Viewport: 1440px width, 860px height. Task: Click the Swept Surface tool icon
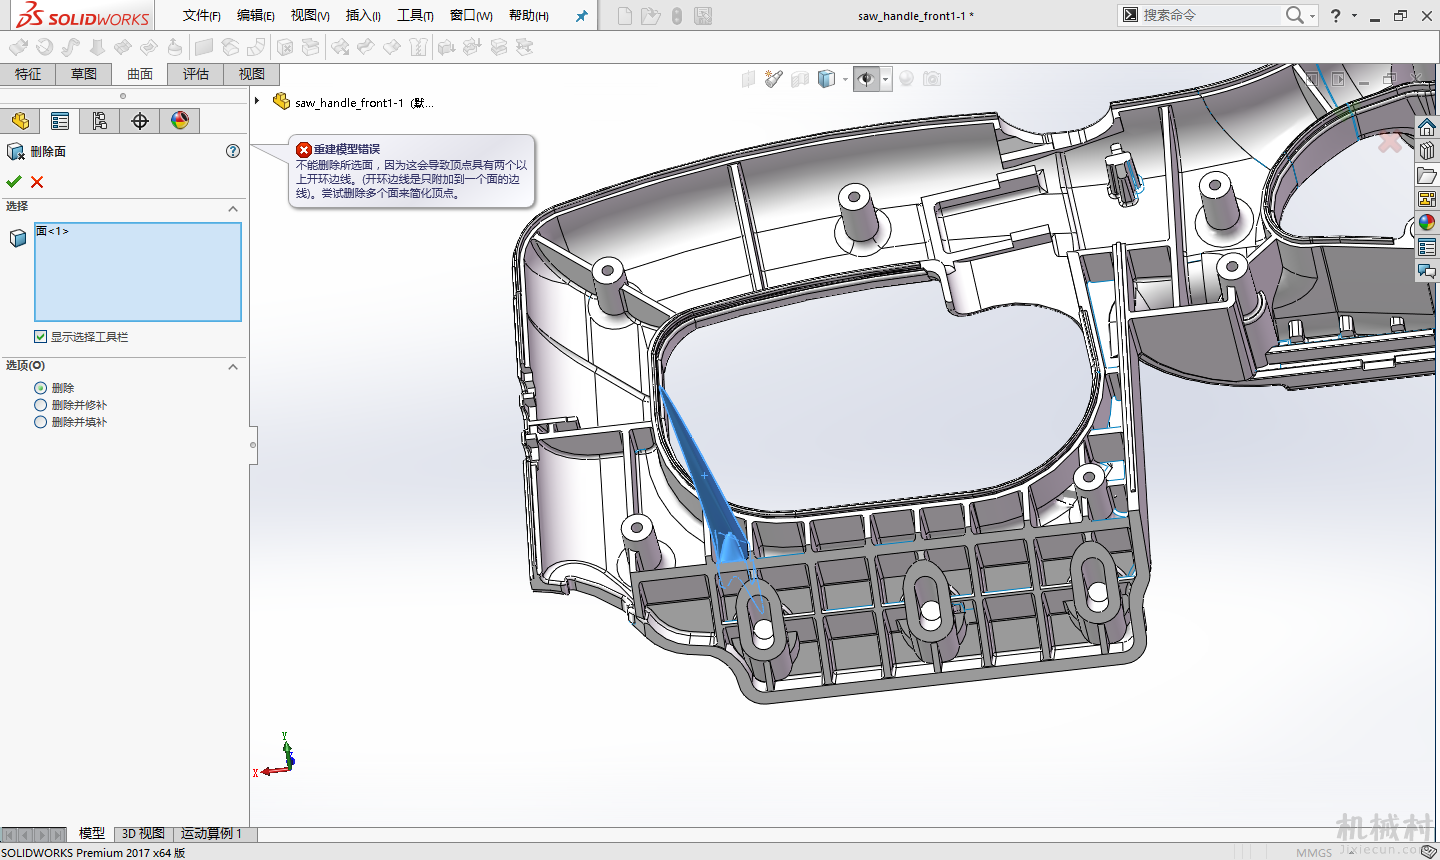click(x=70, y=47)
